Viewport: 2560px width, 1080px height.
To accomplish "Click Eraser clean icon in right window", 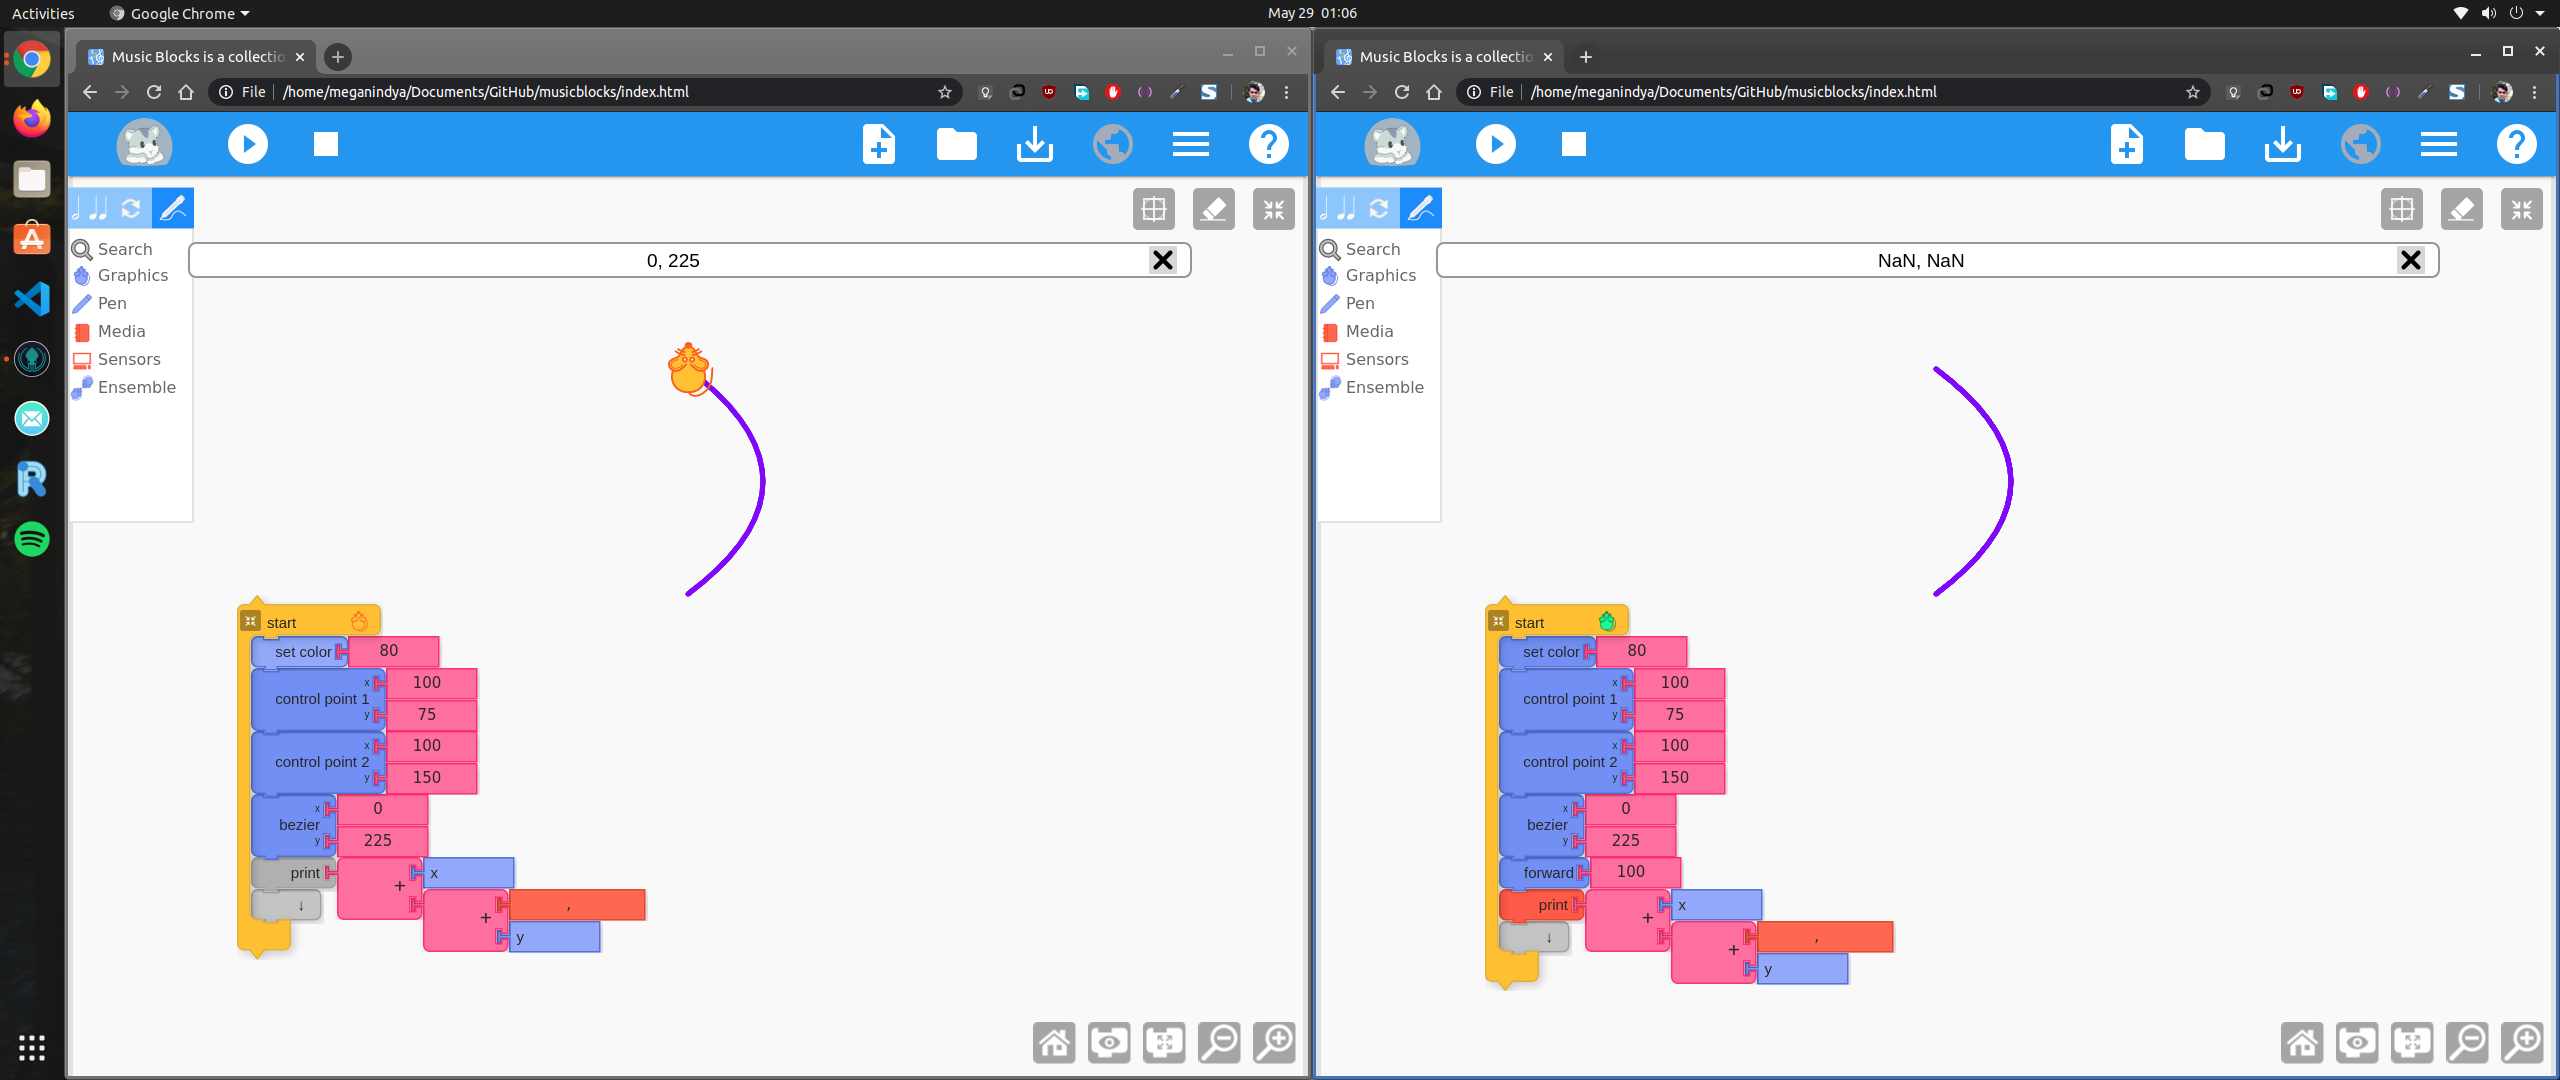I will coord(2461,209).
